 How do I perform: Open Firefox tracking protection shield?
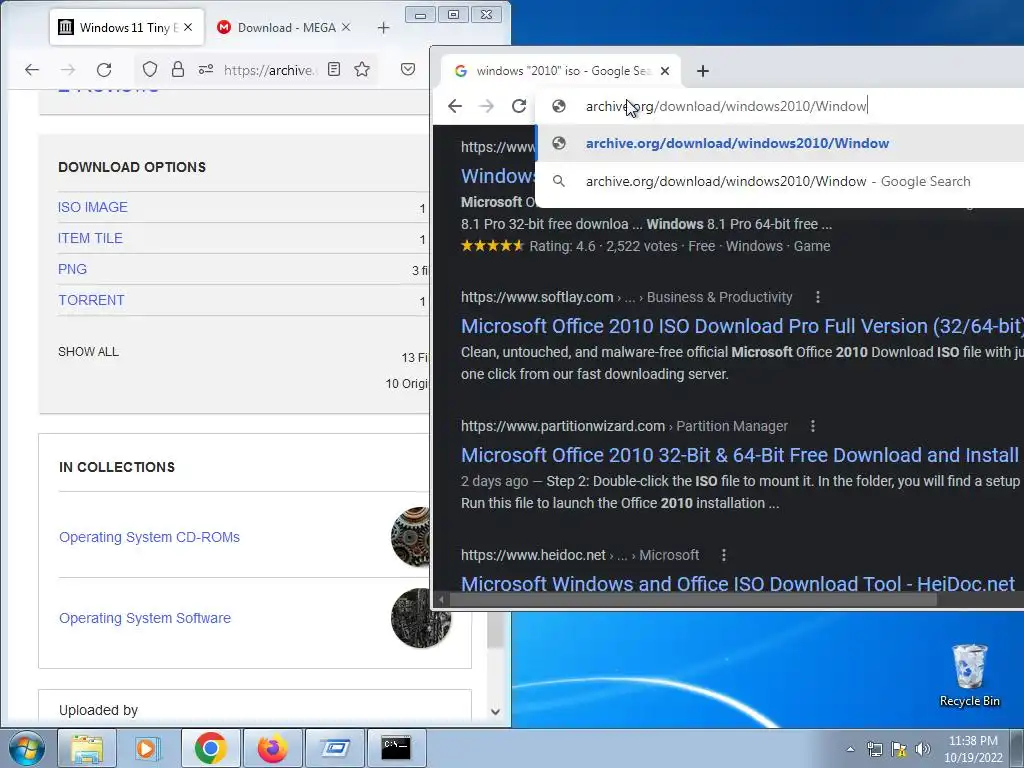coord(150,69)
